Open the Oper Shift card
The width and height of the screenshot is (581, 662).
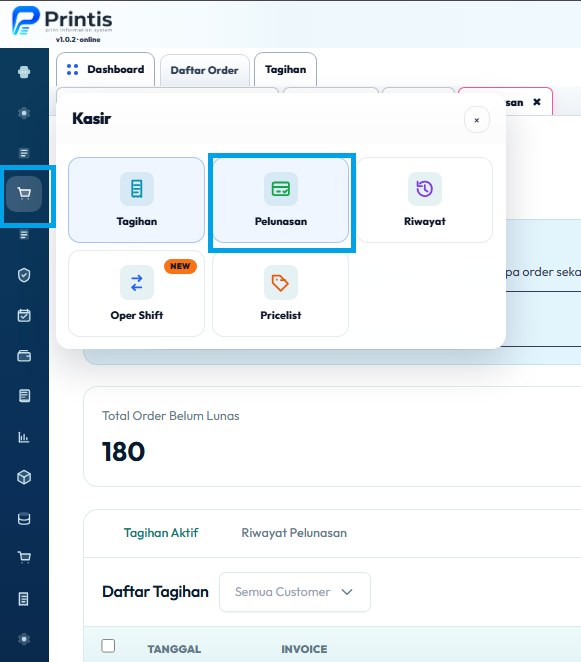pyautogui.click(x=136, y=293)
